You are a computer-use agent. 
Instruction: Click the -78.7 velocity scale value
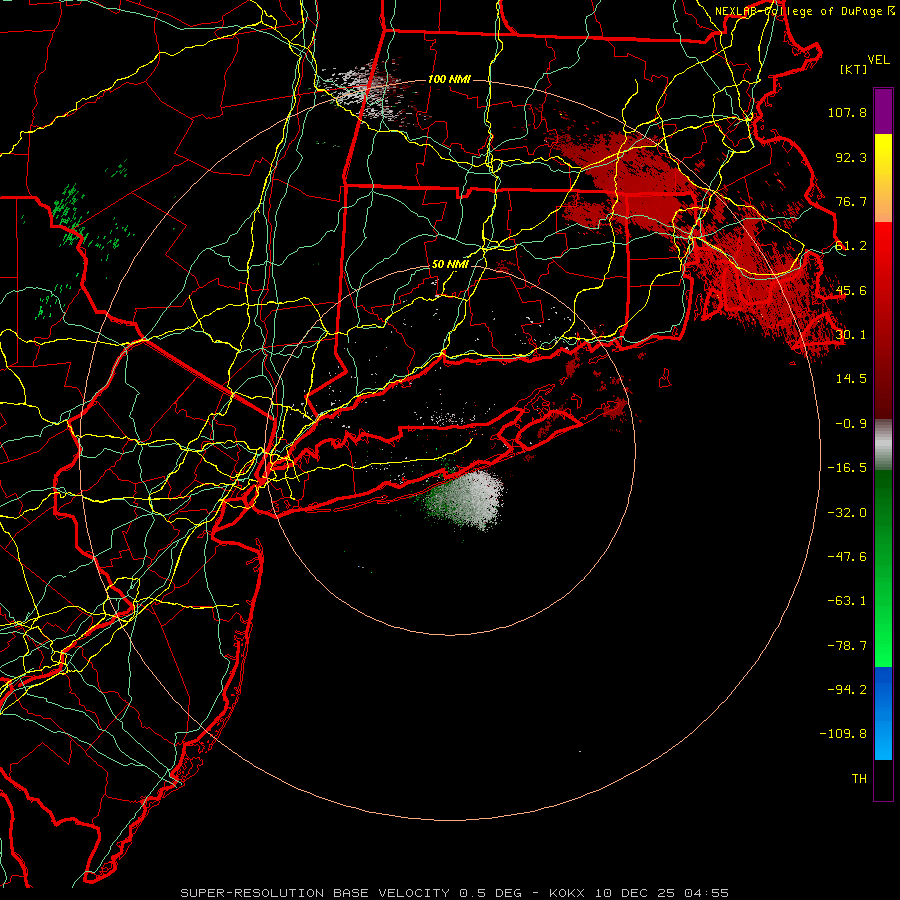[x=847, y=646]
